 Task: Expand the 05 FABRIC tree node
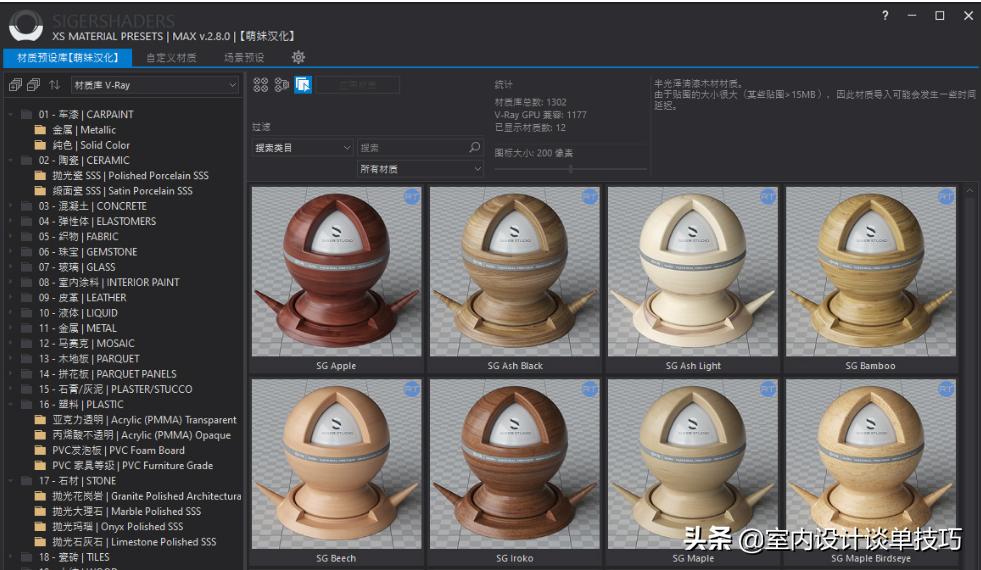point(11,237)
